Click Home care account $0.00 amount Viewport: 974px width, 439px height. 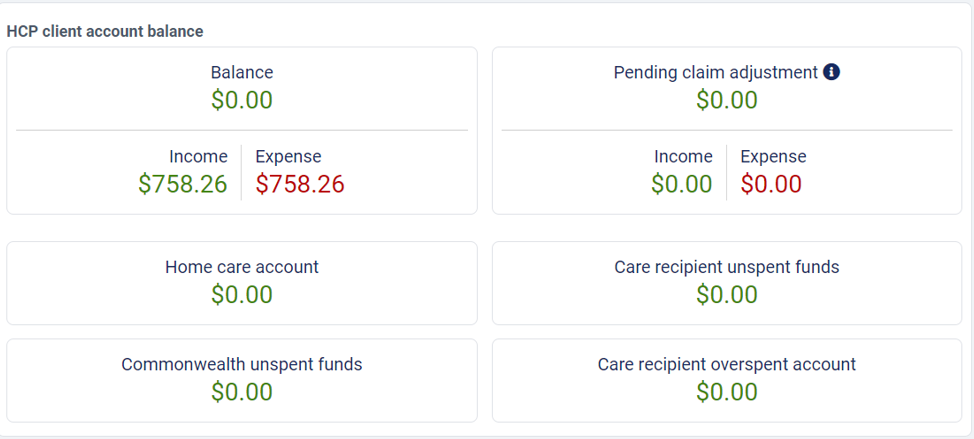coord(242,294)
